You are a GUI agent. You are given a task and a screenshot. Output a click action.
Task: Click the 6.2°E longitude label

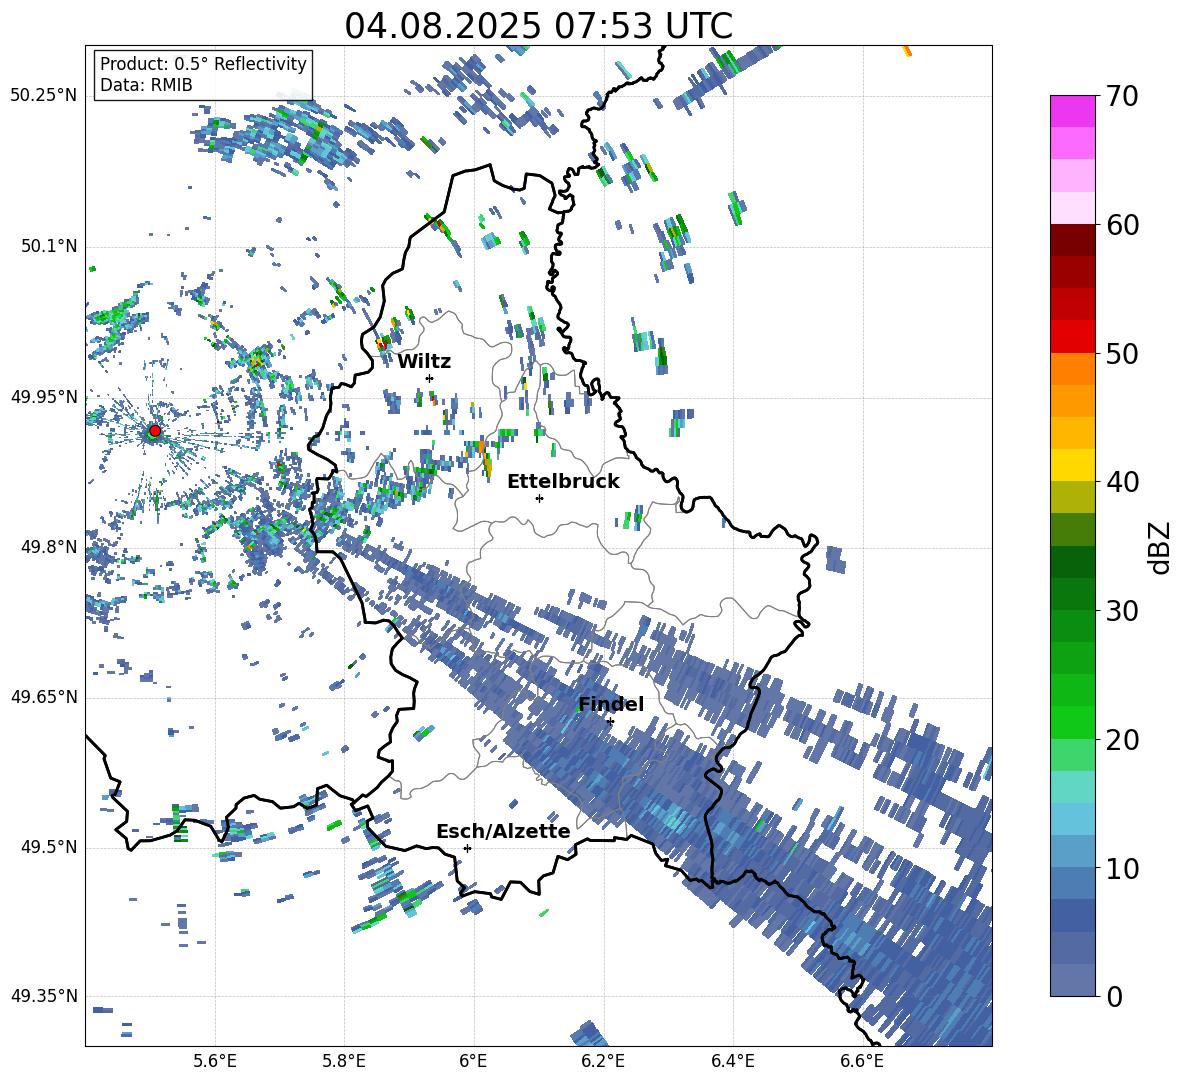(603, 1061)
